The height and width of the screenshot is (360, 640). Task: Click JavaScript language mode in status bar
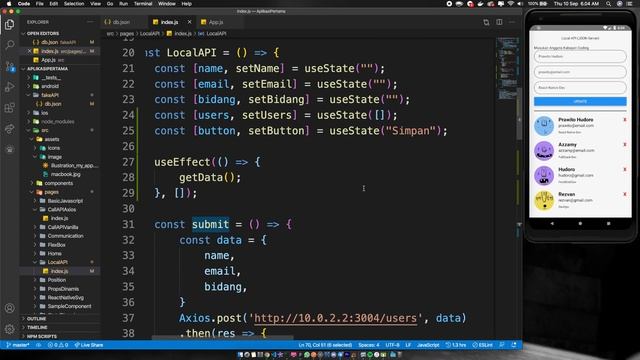click(428, 345)
